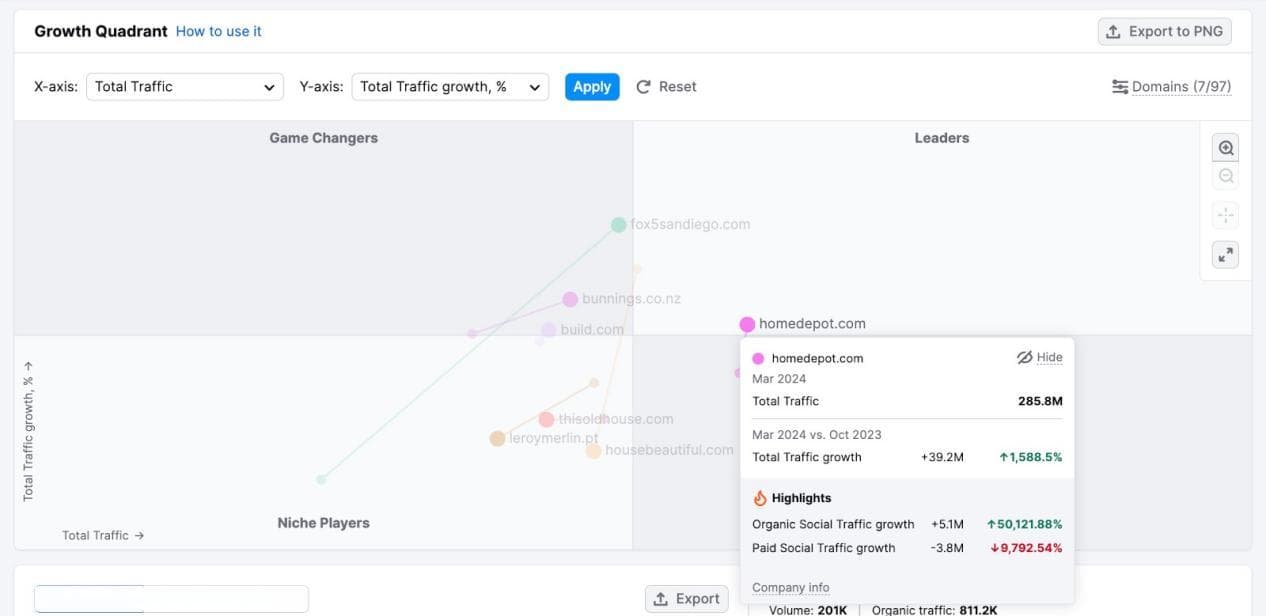
Task: Open the How to use it link
Action: click(218, 32)
